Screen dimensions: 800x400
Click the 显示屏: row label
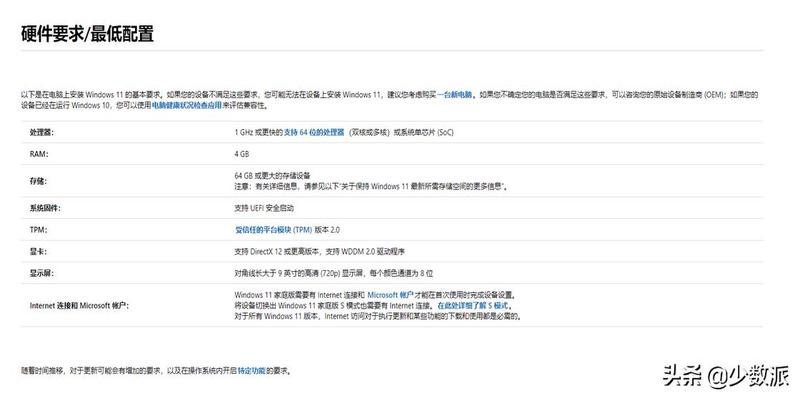pos(42,273)
